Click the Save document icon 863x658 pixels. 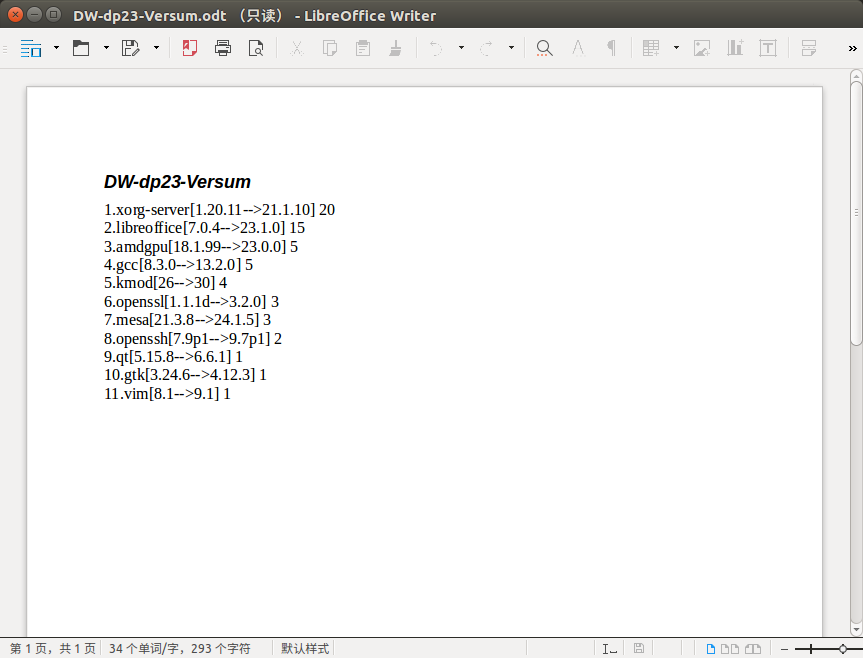click(130, 48)
